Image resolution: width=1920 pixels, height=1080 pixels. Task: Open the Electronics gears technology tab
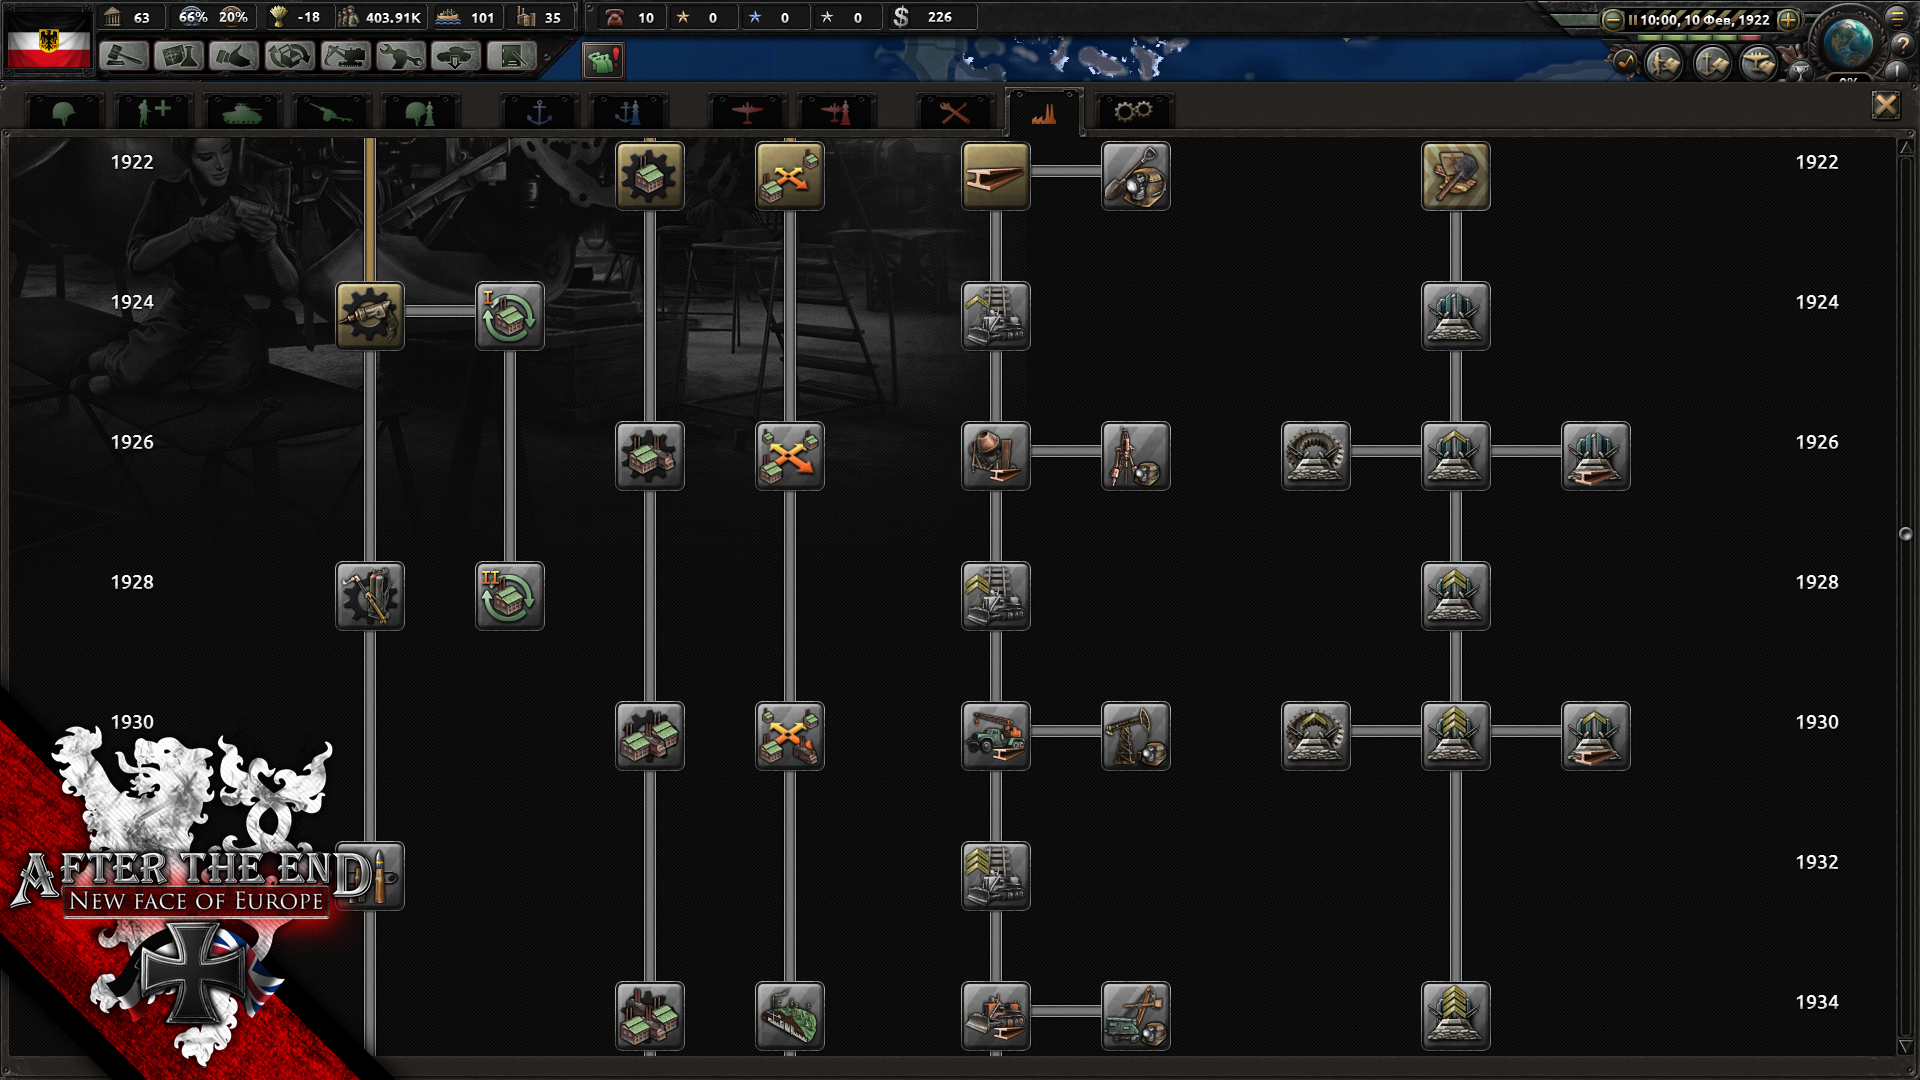tap(1133, 112)
